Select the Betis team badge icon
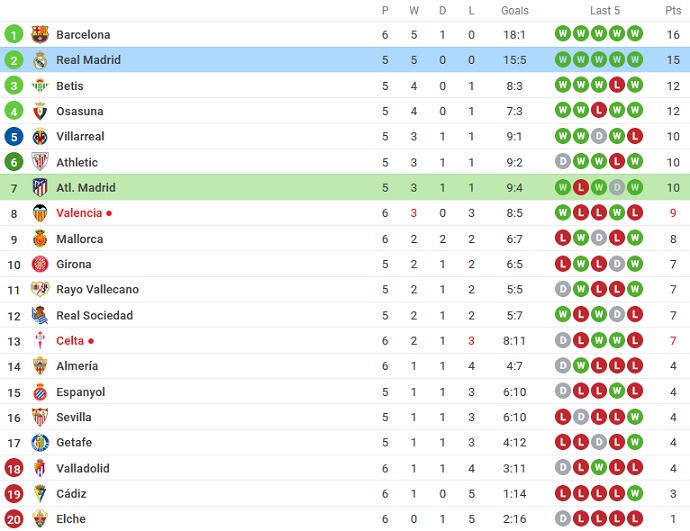The height and width of the screenshot is (531, 690). coord(40,86)
